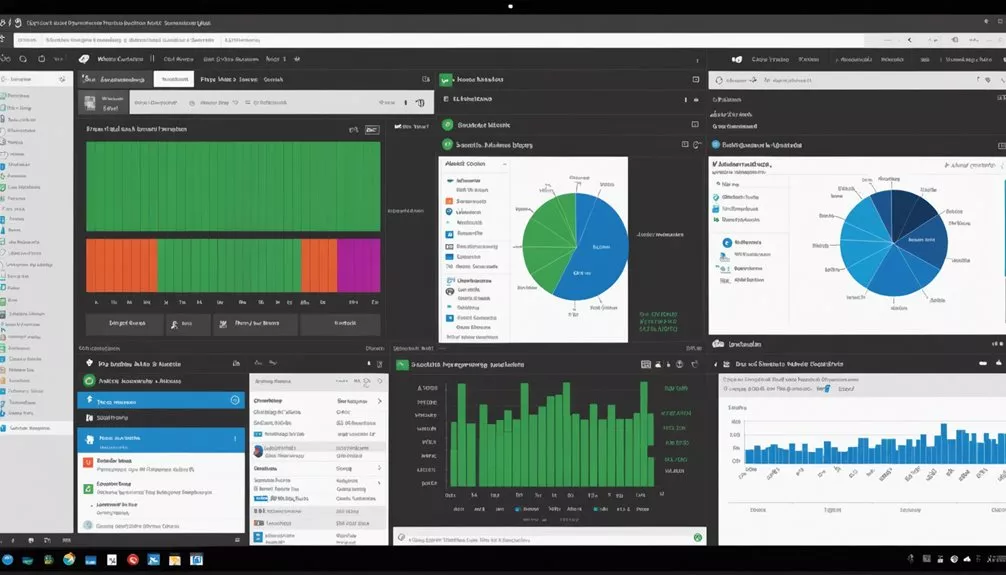Screen dimensions: 1006x575
Task: Click the blue and orange globe icon in the taskbar
Action: tap(69, 560)
